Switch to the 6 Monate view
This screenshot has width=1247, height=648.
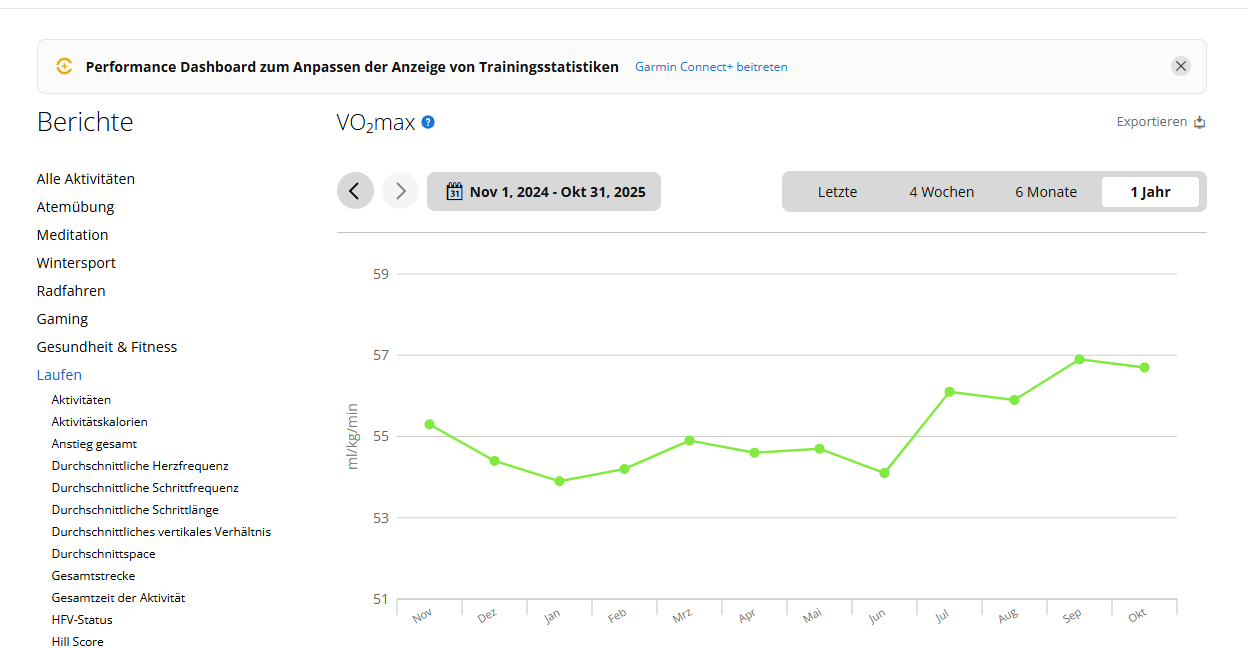point(1046,192)
